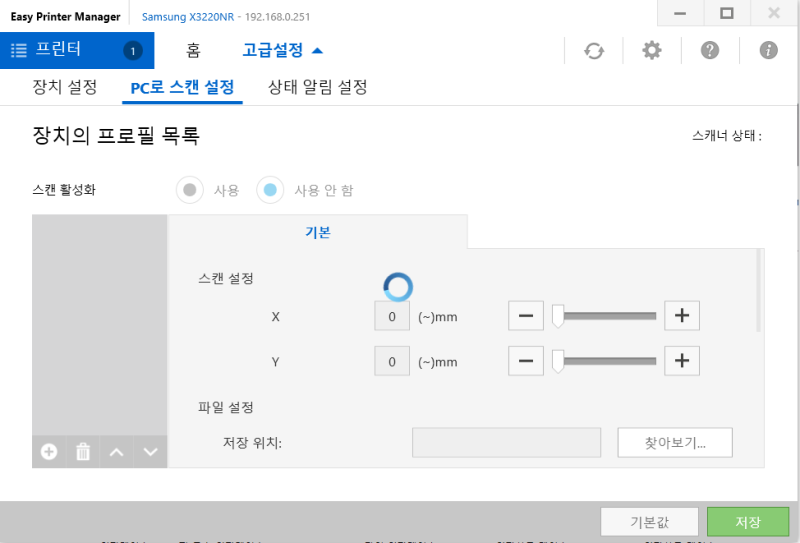Click the Y size slider handle
The width and height of the screenshot is (800, 543).
[558, 361]
